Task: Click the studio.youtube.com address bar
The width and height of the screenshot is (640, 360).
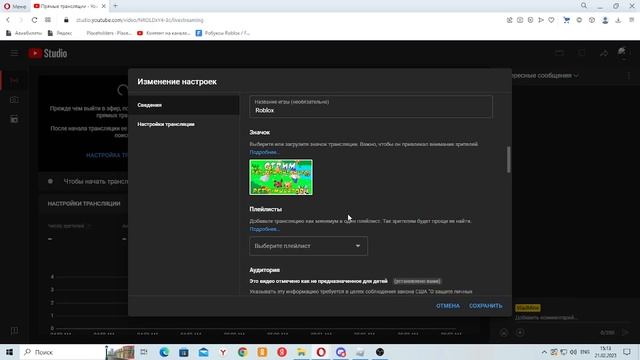Action: click(139, 20)
